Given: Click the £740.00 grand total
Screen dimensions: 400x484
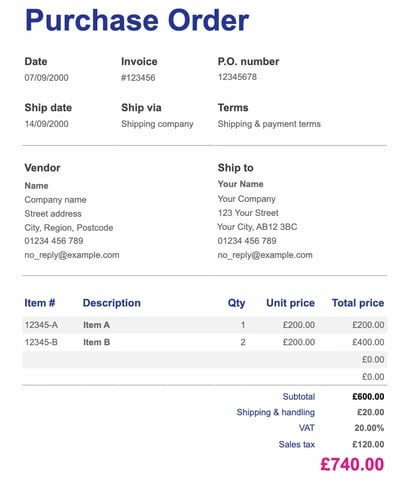Looking at the screenshot, I should click(x=352, y=465).
